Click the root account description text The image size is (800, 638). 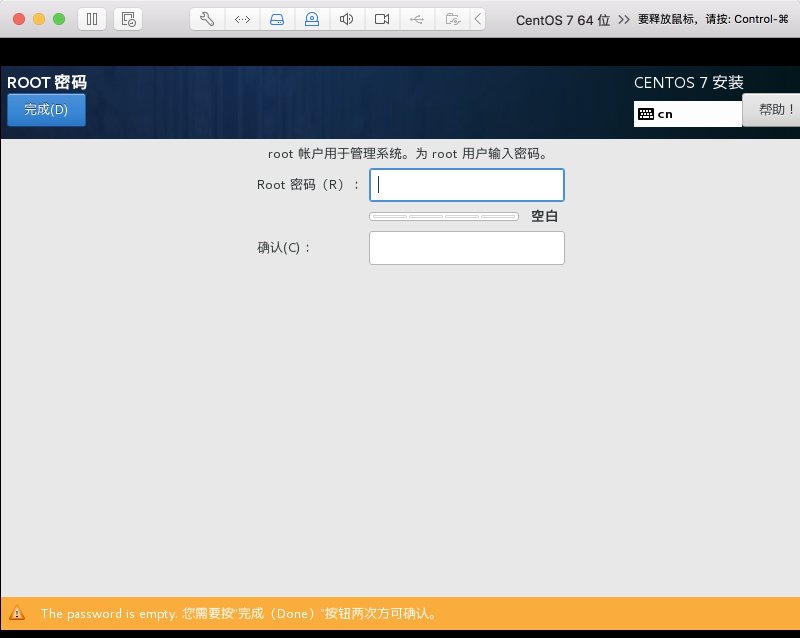pos(407,154)
